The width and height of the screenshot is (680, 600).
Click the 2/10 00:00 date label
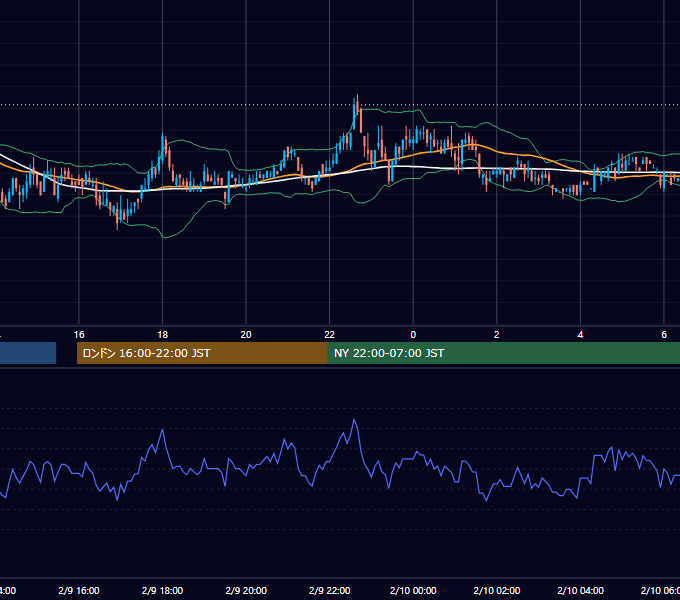[x=413, y=590]
